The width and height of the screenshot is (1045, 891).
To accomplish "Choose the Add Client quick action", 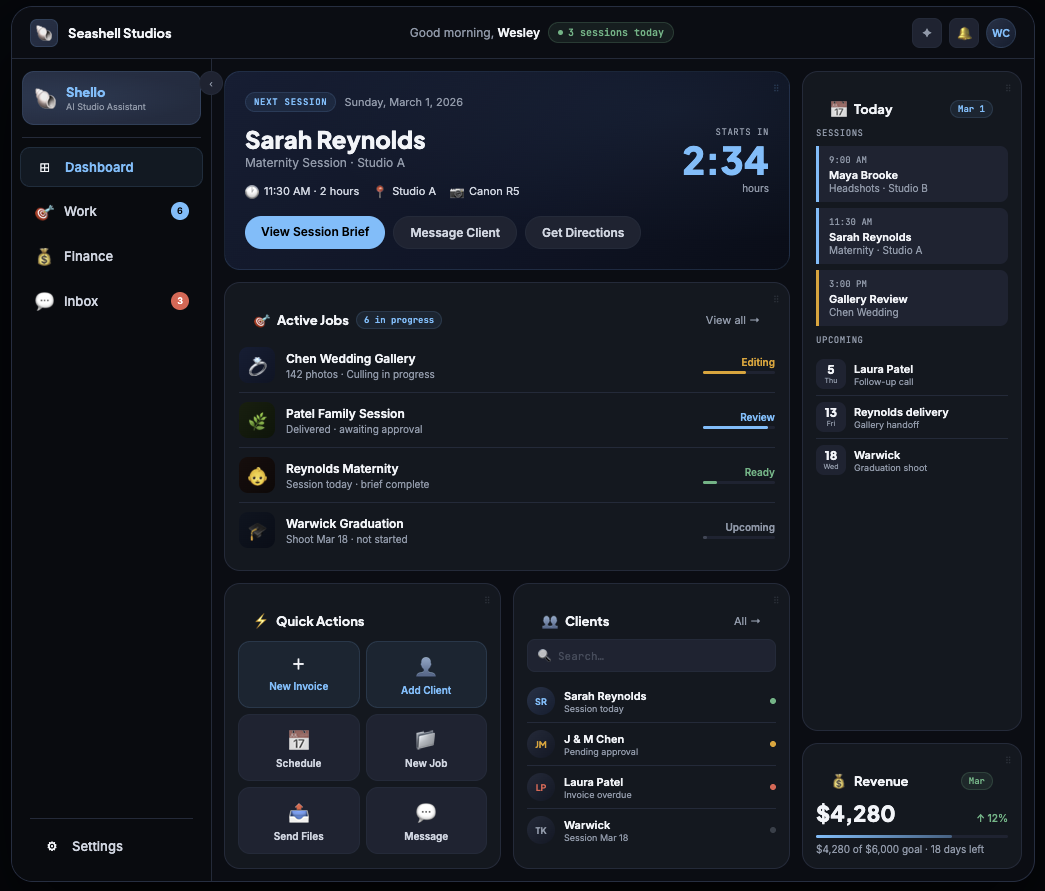I will 426,674.
